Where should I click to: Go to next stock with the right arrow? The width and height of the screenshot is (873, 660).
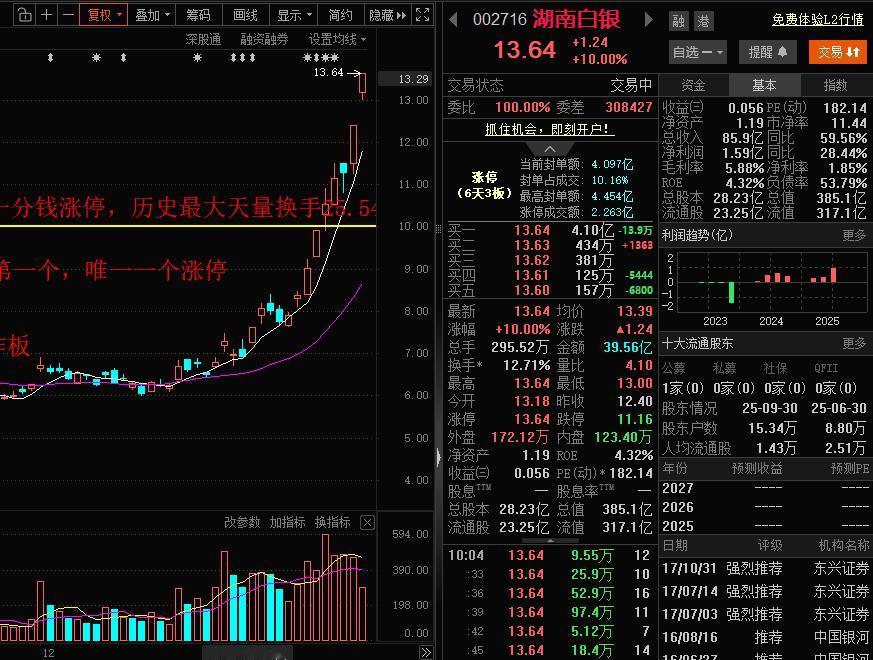coord(647,18)
